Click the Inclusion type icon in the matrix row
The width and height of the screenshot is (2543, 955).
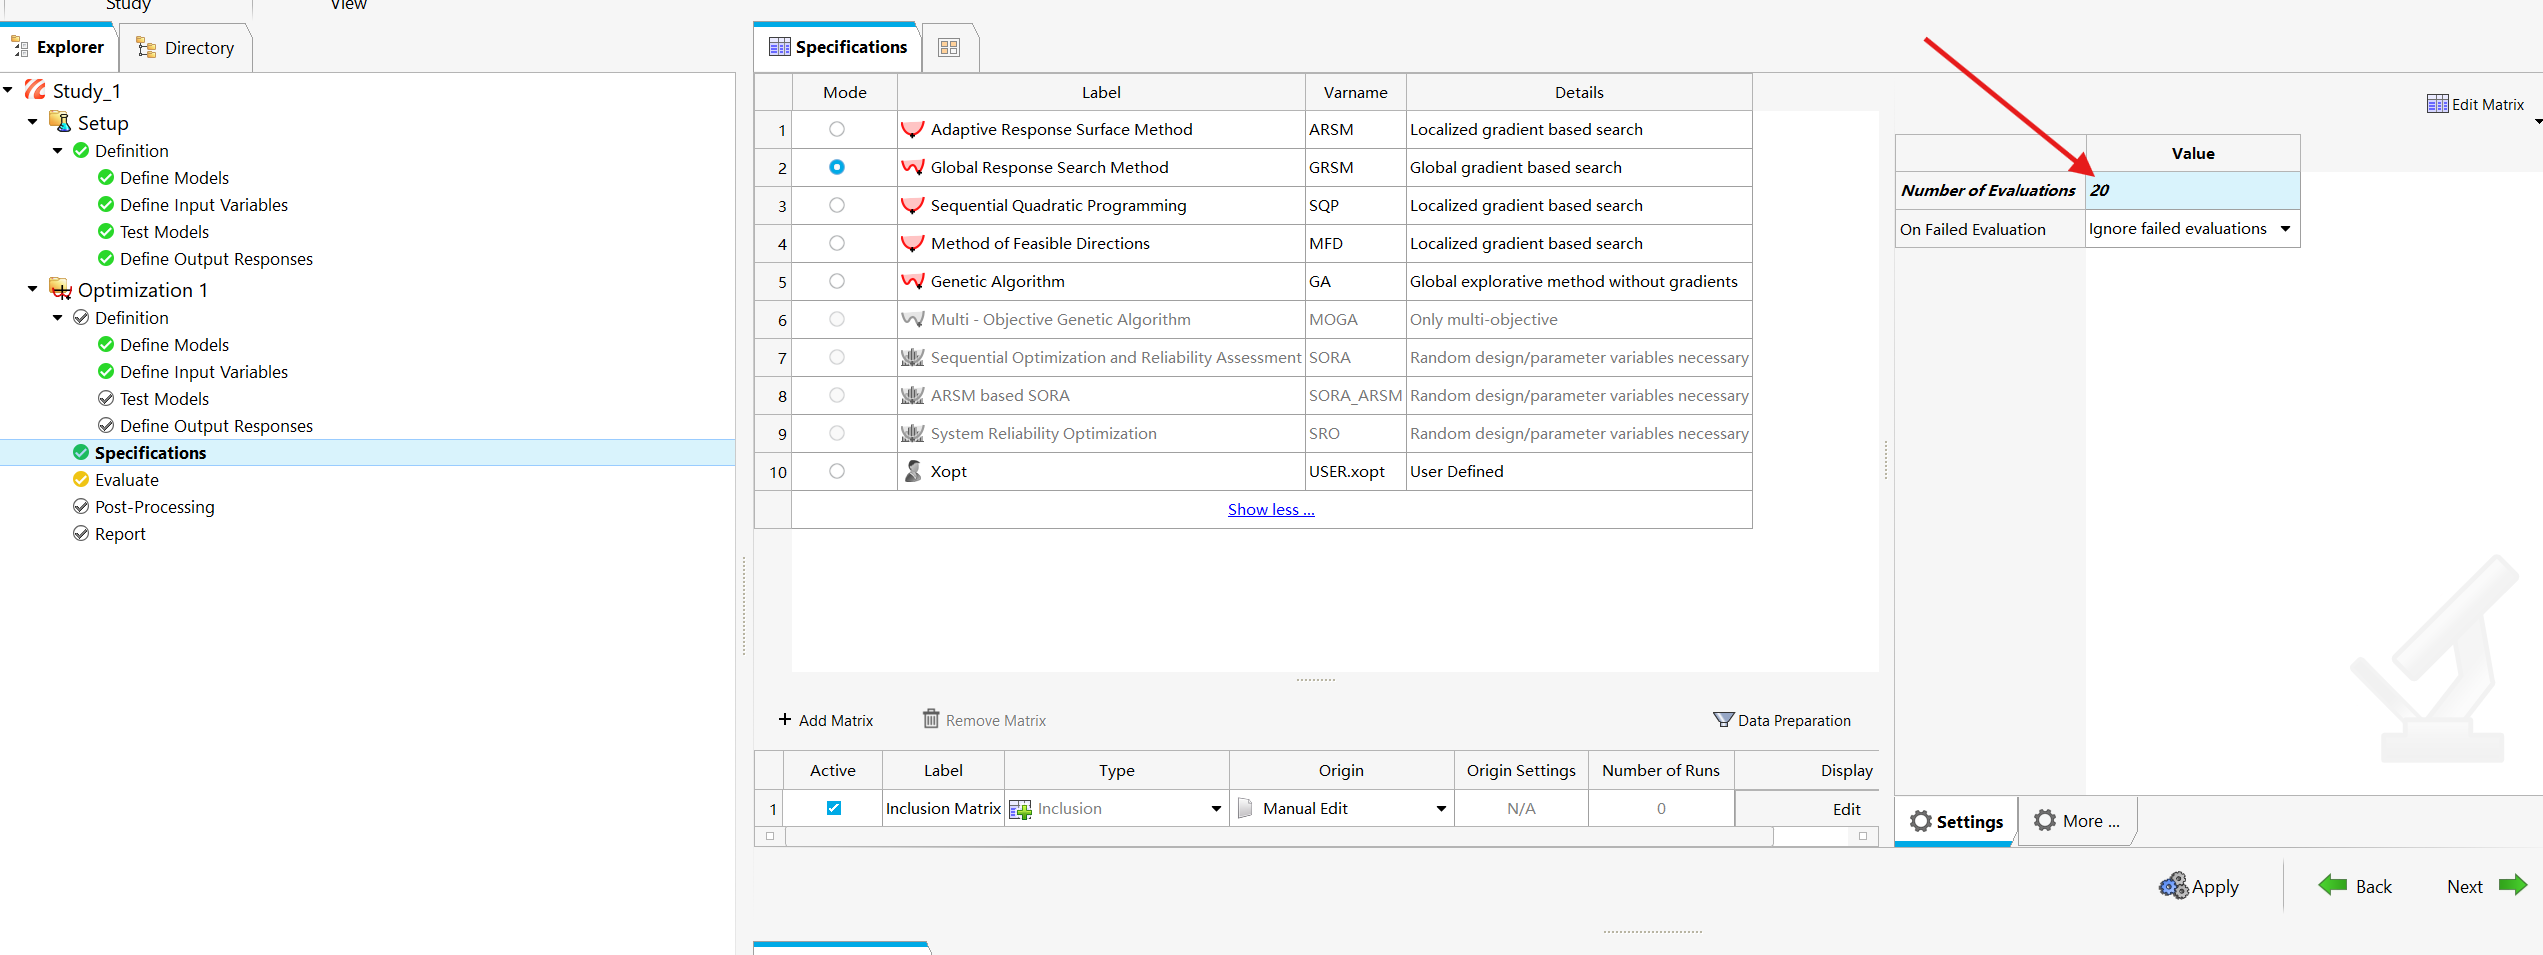click(x=1020, y=809)
